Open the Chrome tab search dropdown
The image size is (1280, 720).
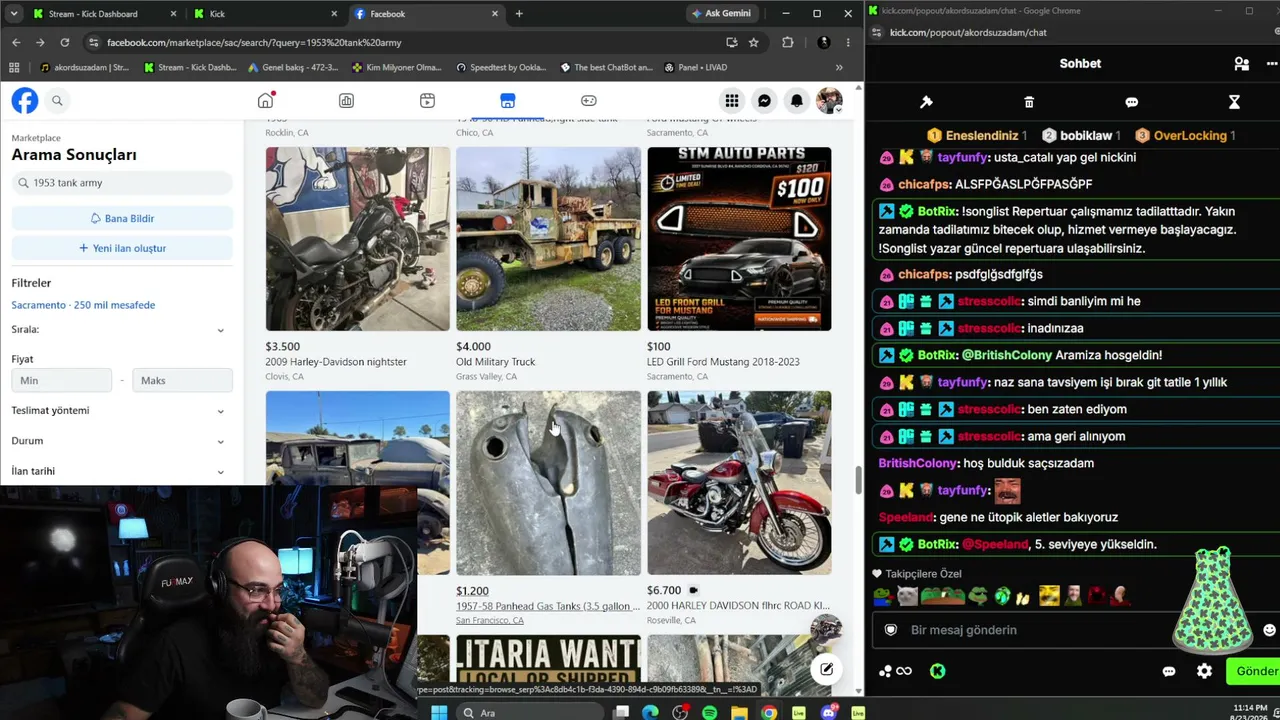click(x=14, y=14)
